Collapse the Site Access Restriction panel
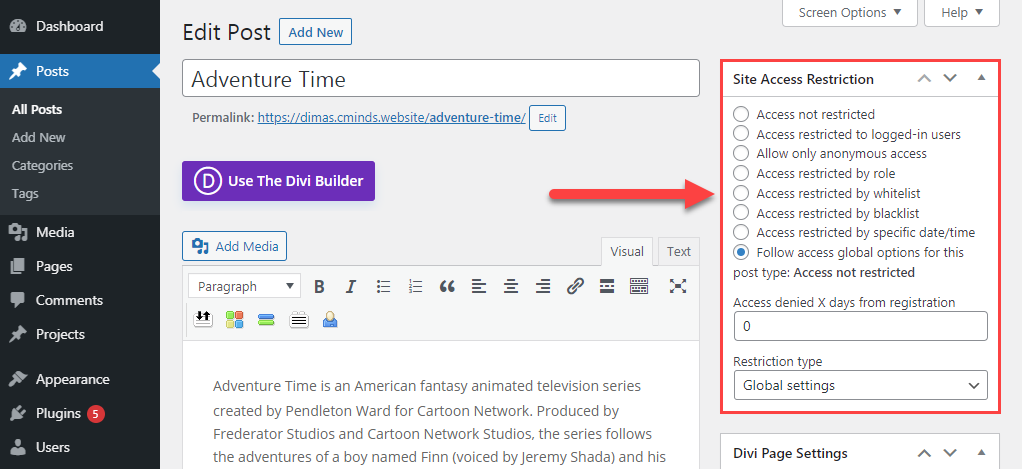 coord(982,78)
